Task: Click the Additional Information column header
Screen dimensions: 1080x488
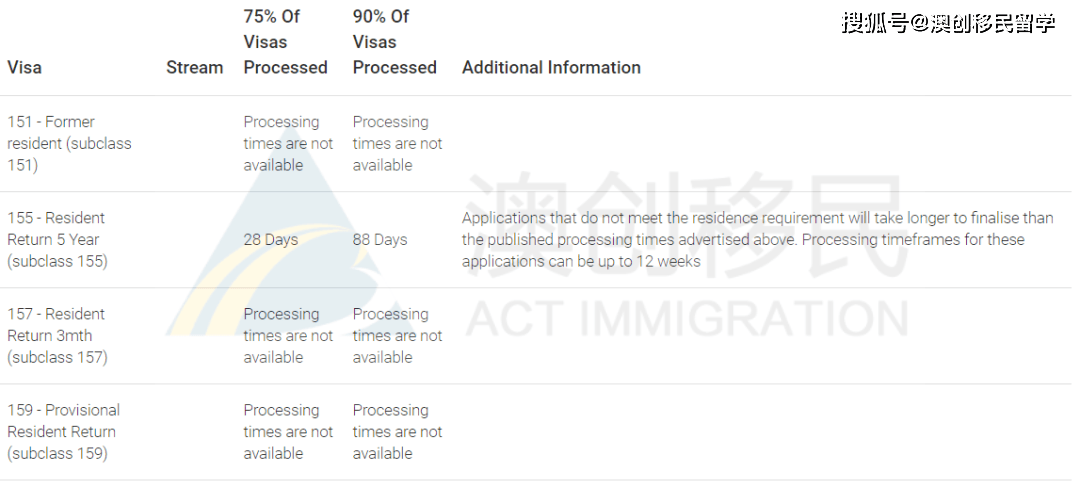Action: pyautogui.click(x=551, y=67)
